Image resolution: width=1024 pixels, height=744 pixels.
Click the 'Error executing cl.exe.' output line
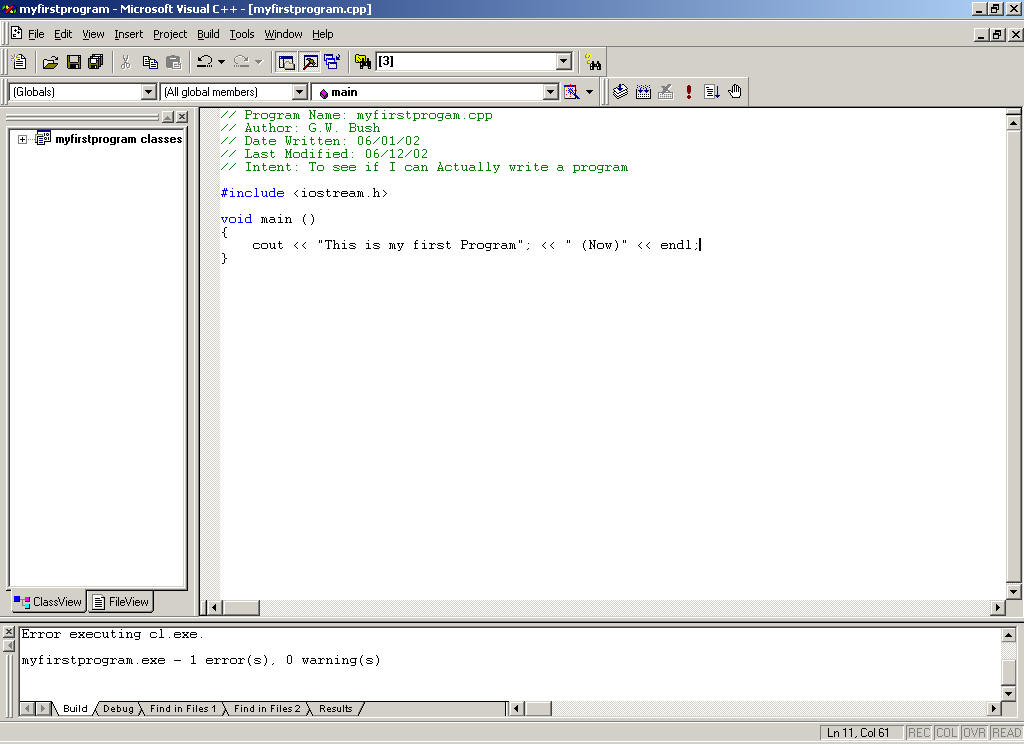point(112,634)
